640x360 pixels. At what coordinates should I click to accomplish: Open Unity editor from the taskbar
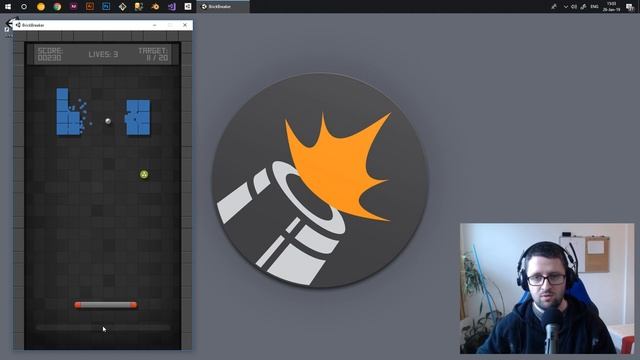pos(188,7)
